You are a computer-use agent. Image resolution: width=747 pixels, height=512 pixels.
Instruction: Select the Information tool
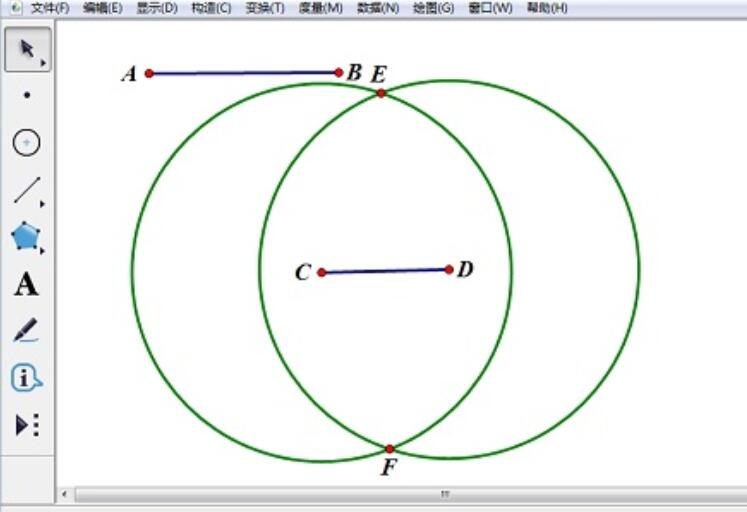[x=26, y=378]
